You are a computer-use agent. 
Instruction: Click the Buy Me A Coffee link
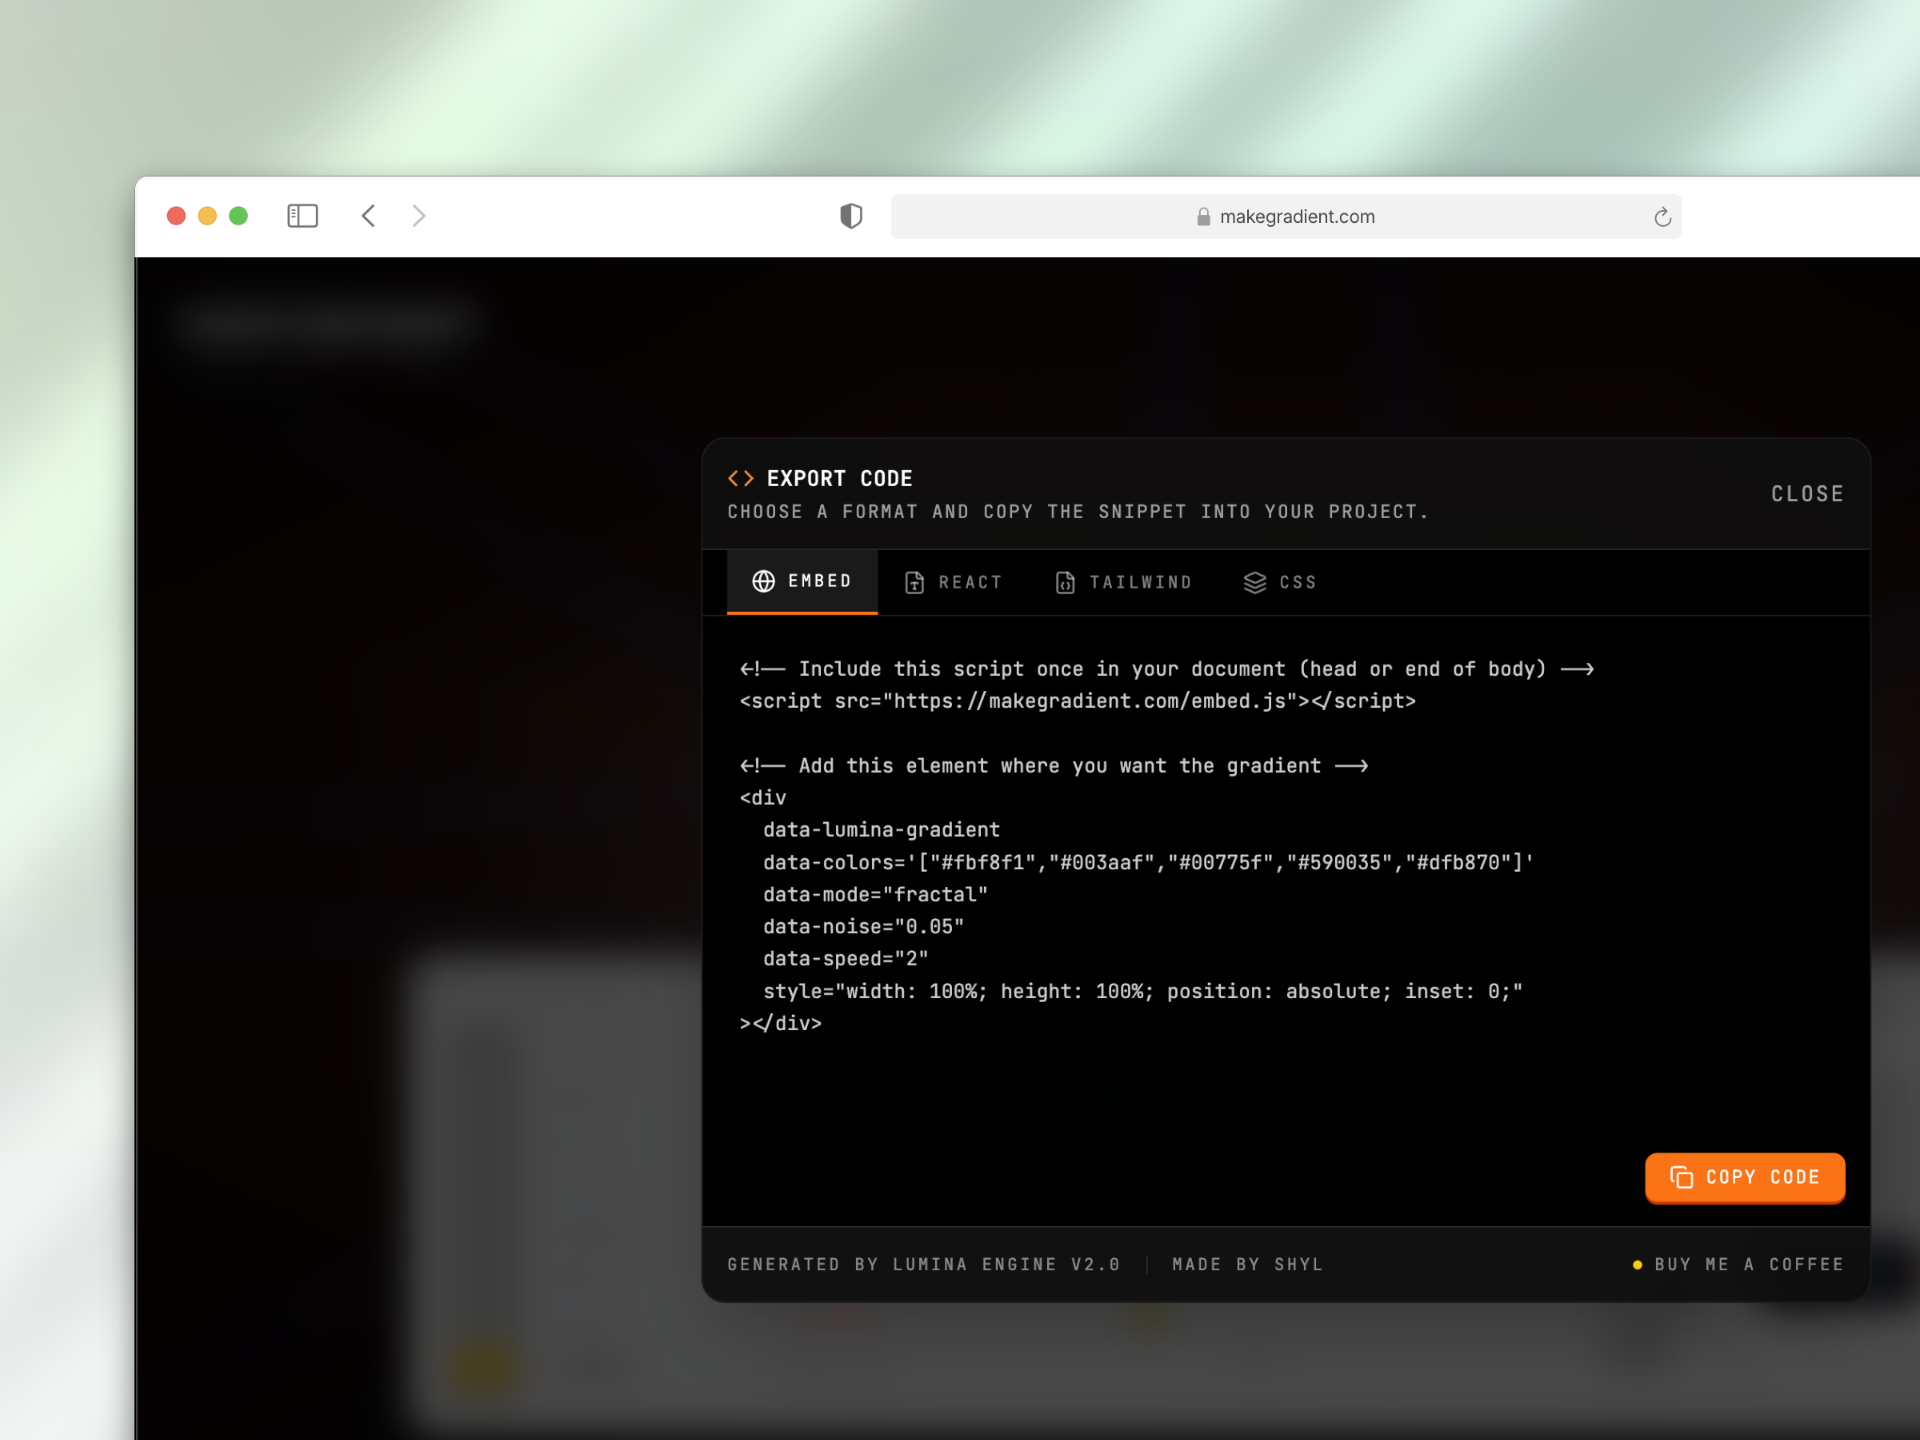[1748, 1264]
